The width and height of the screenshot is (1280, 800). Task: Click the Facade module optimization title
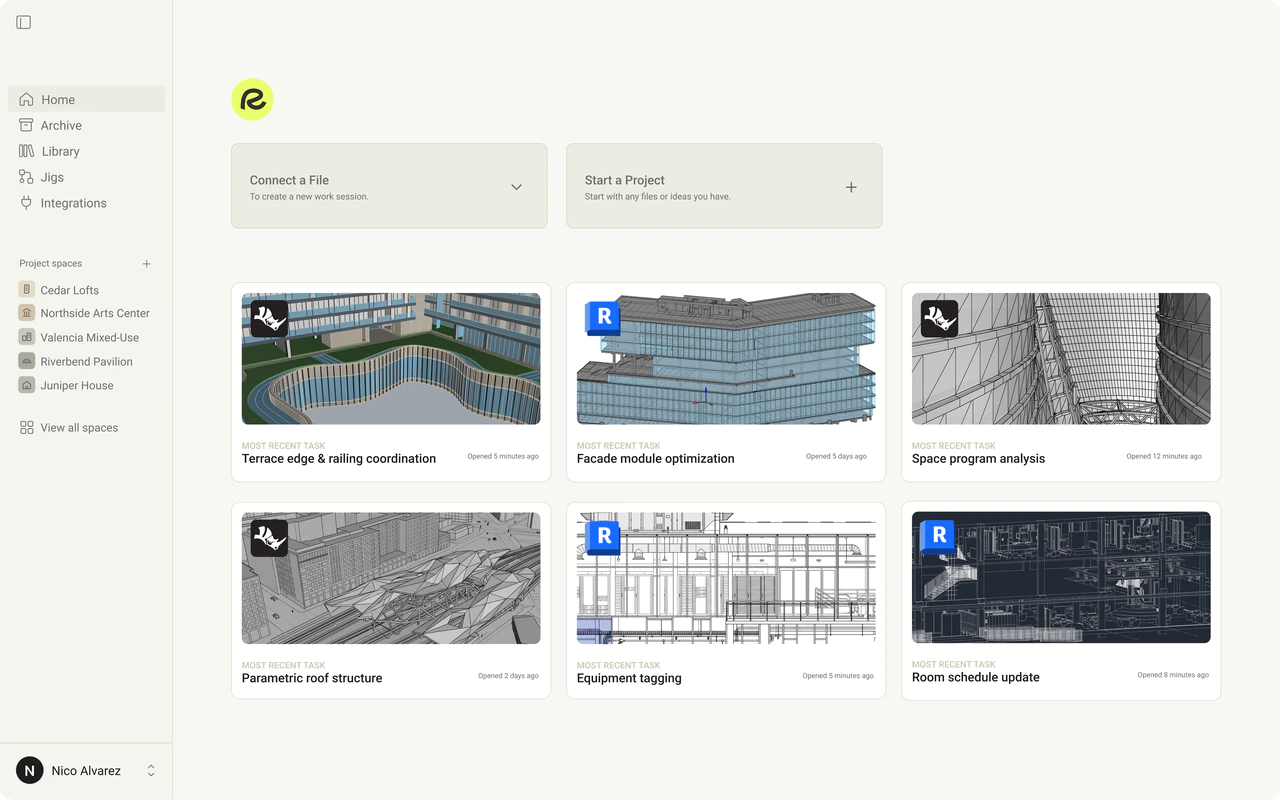656,459
